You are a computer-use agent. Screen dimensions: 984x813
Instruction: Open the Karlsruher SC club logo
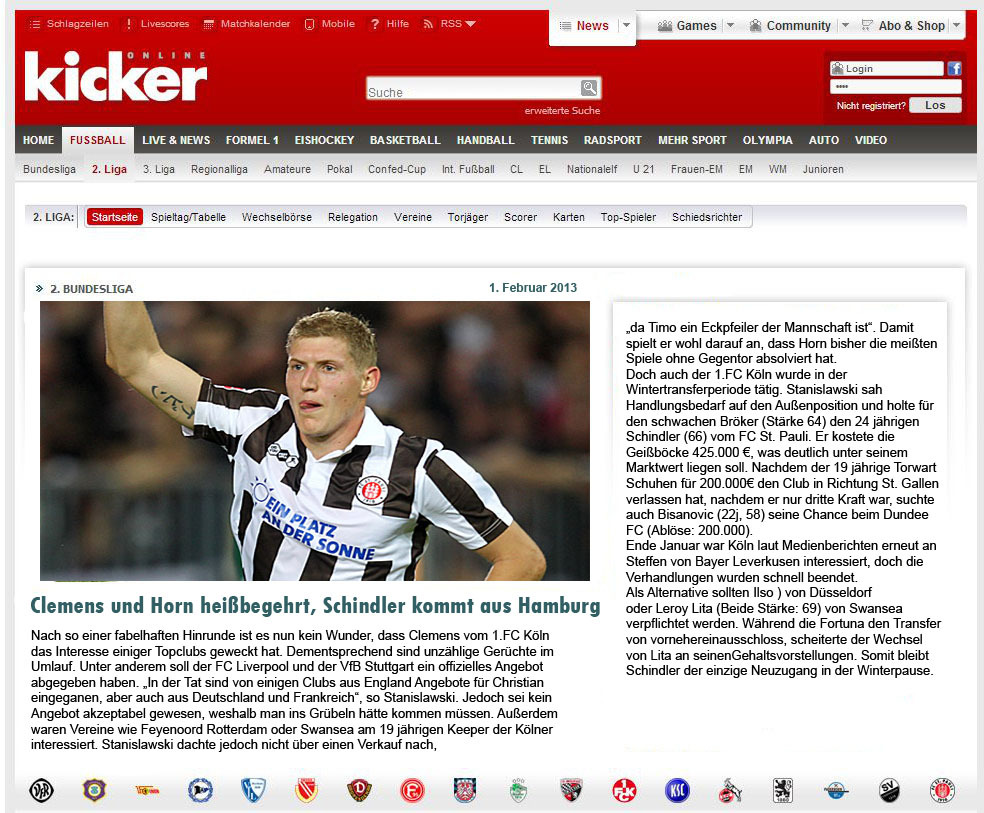(677, 790)
